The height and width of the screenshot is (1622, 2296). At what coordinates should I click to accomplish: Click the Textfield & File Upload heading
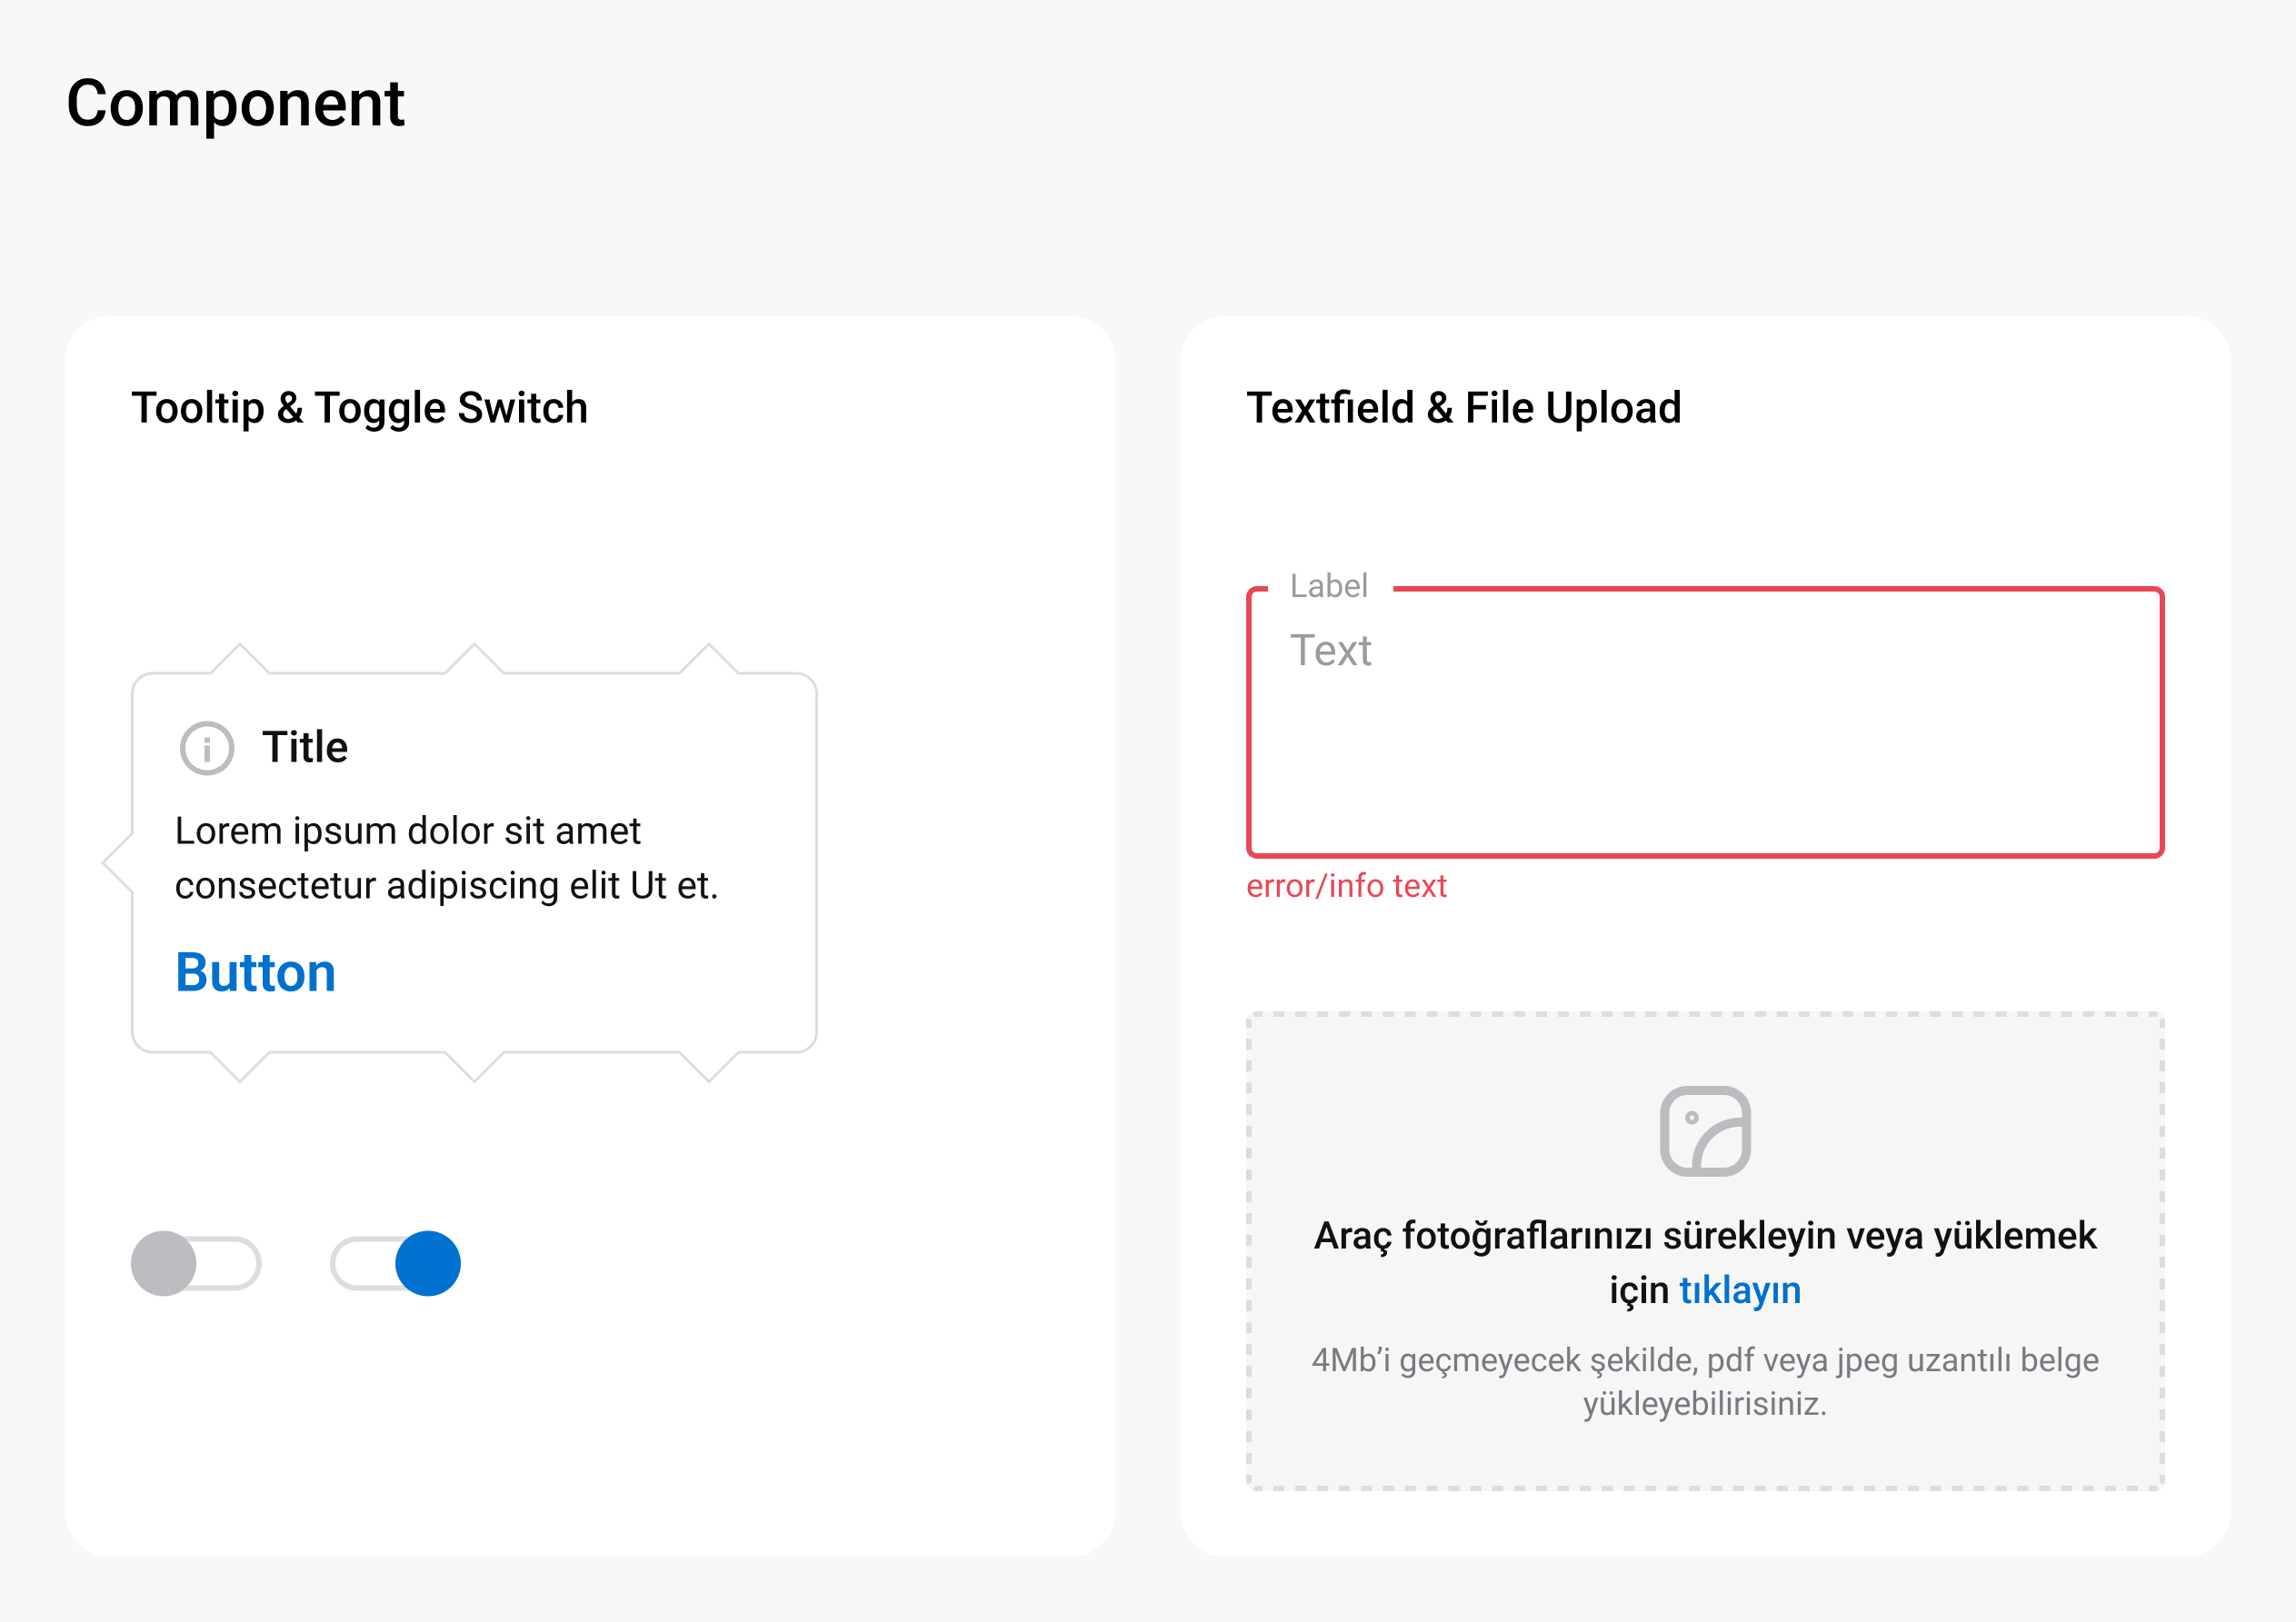pyautogui.click(x=1464, y=408)
